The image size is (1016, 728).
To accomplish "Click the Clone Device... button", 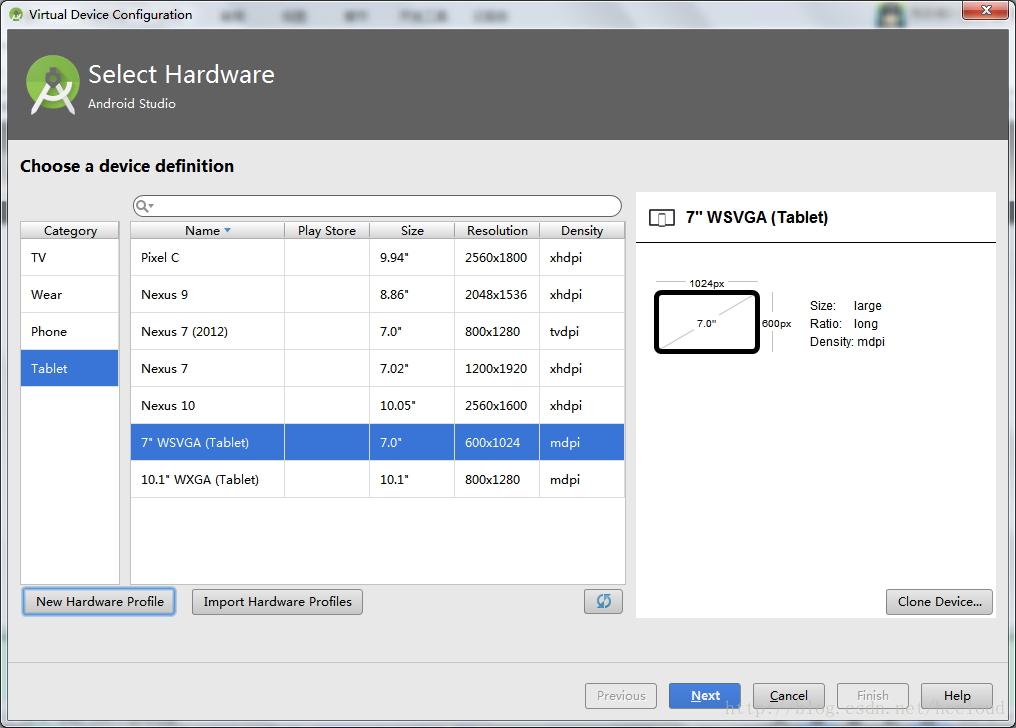I will pos(940,602).
